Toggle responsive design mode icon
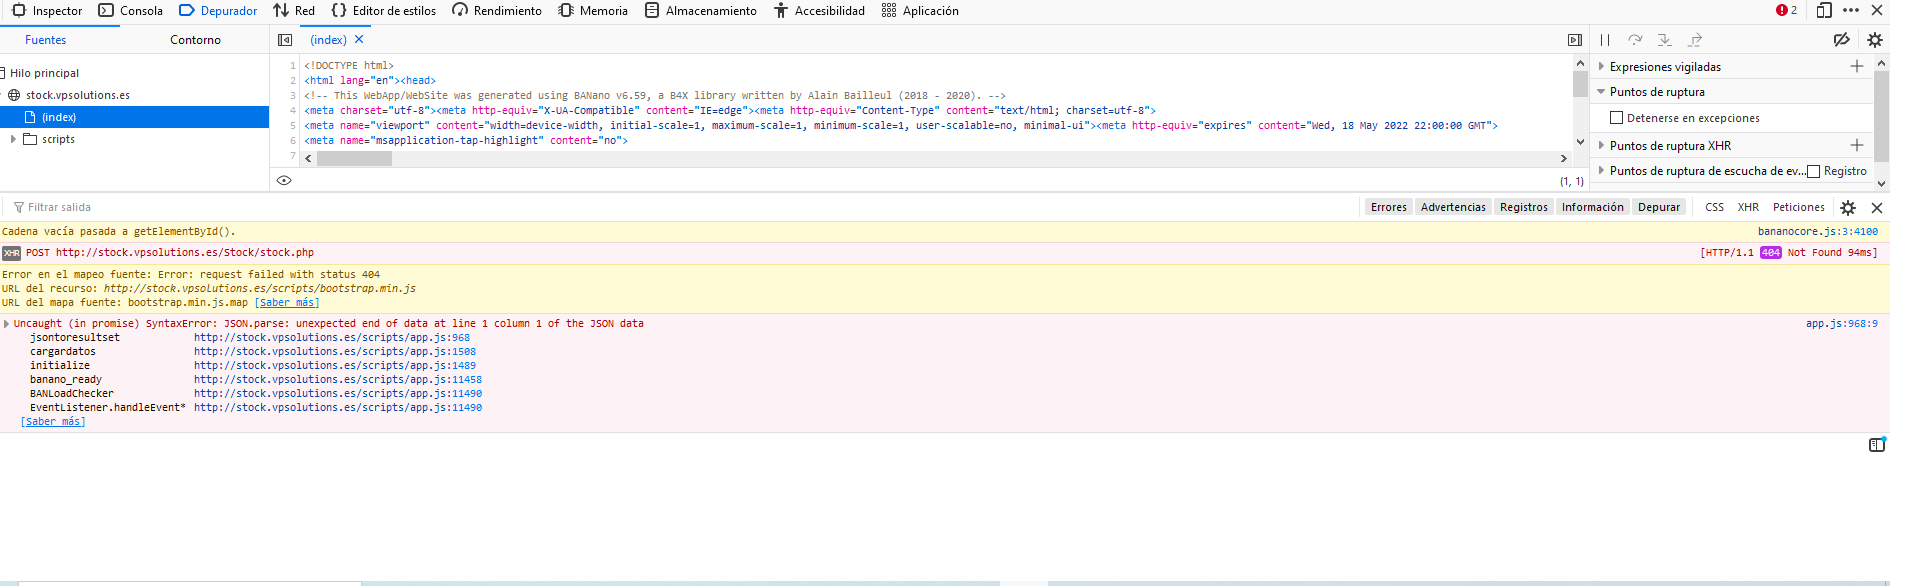This screenshot has height=586, width=1905. coord(1824,10)
